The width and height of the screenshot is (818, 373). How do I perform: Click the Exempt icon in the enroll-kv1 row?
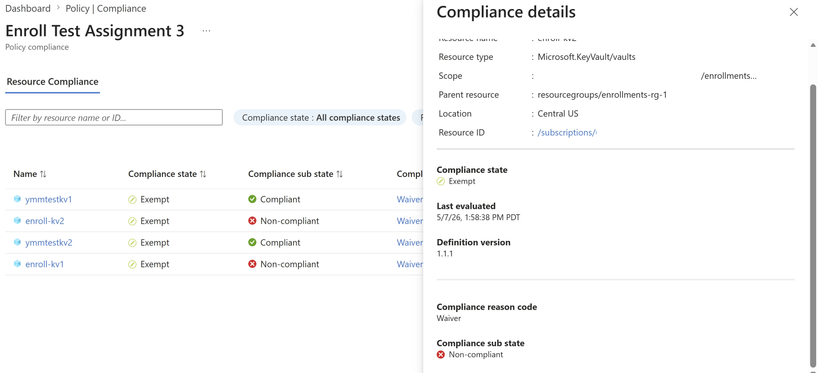click(133, 264)
